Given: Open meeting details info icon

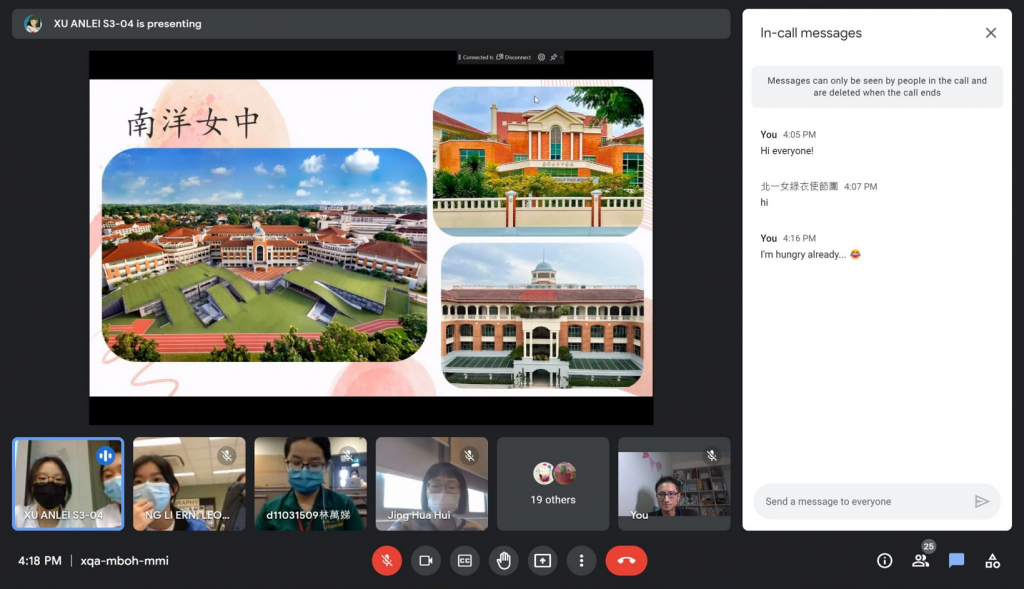Looking at the screenshot, I should (884, 560).
